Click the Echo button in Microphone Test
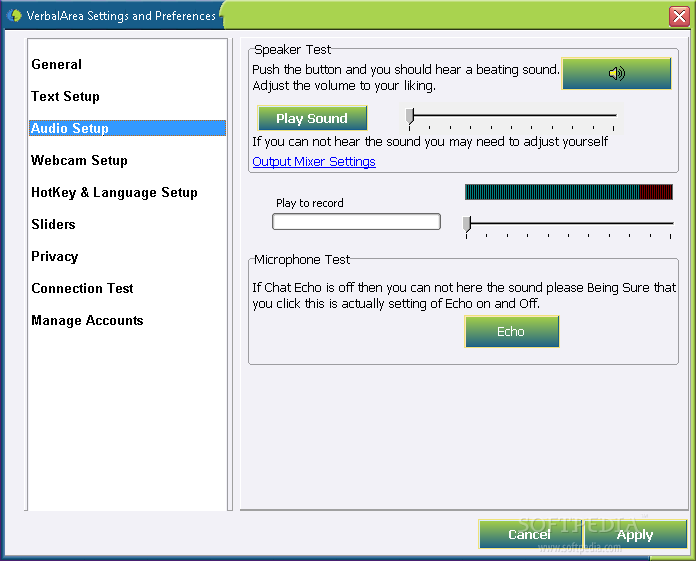Image resolution: width=696 pixels, height=561 pixels. (511, 332)
